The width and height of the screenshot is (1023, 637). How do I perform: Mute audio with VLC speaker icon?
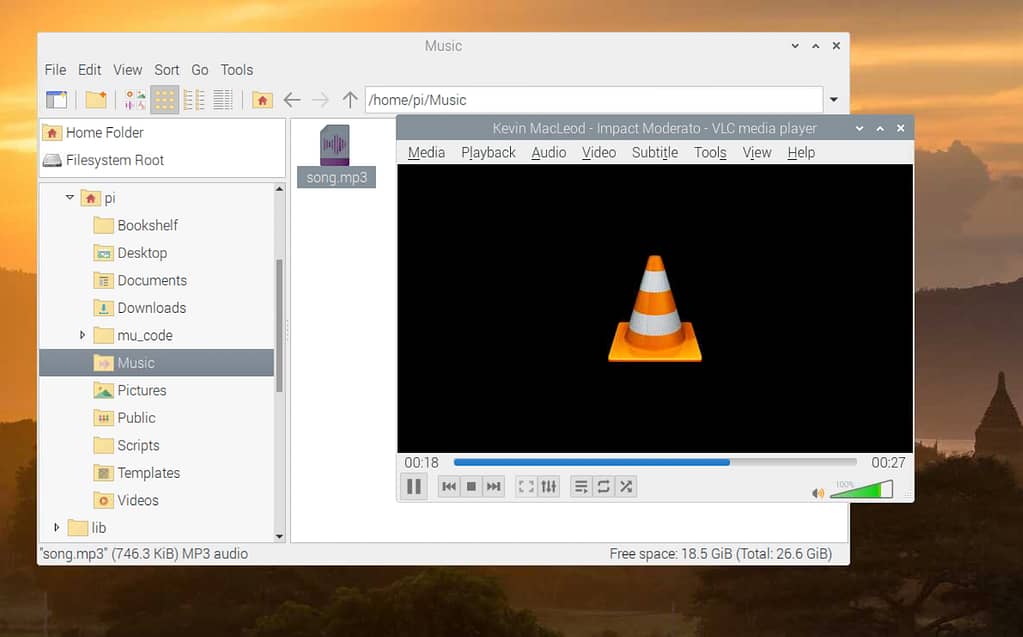[x=817, y=493]
